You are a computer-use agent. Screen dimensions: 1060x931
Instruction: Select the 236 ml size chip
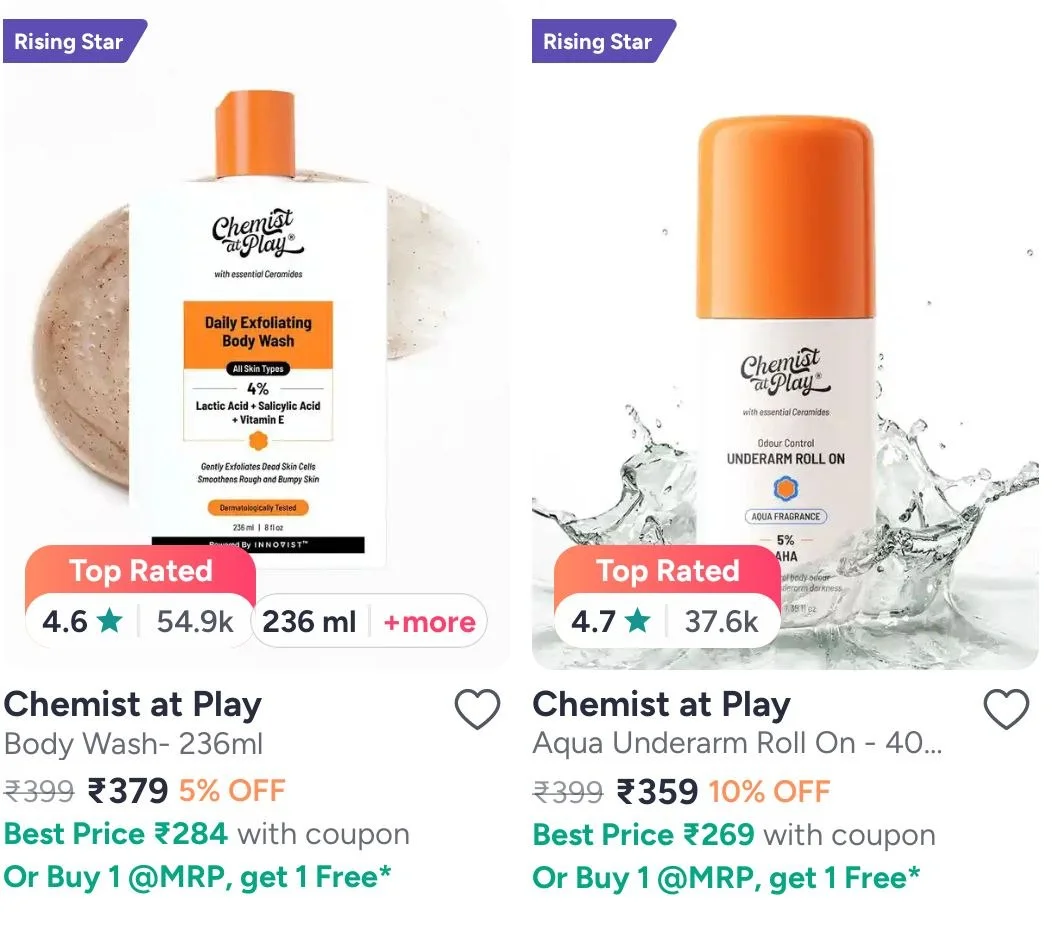pos(309,622)
